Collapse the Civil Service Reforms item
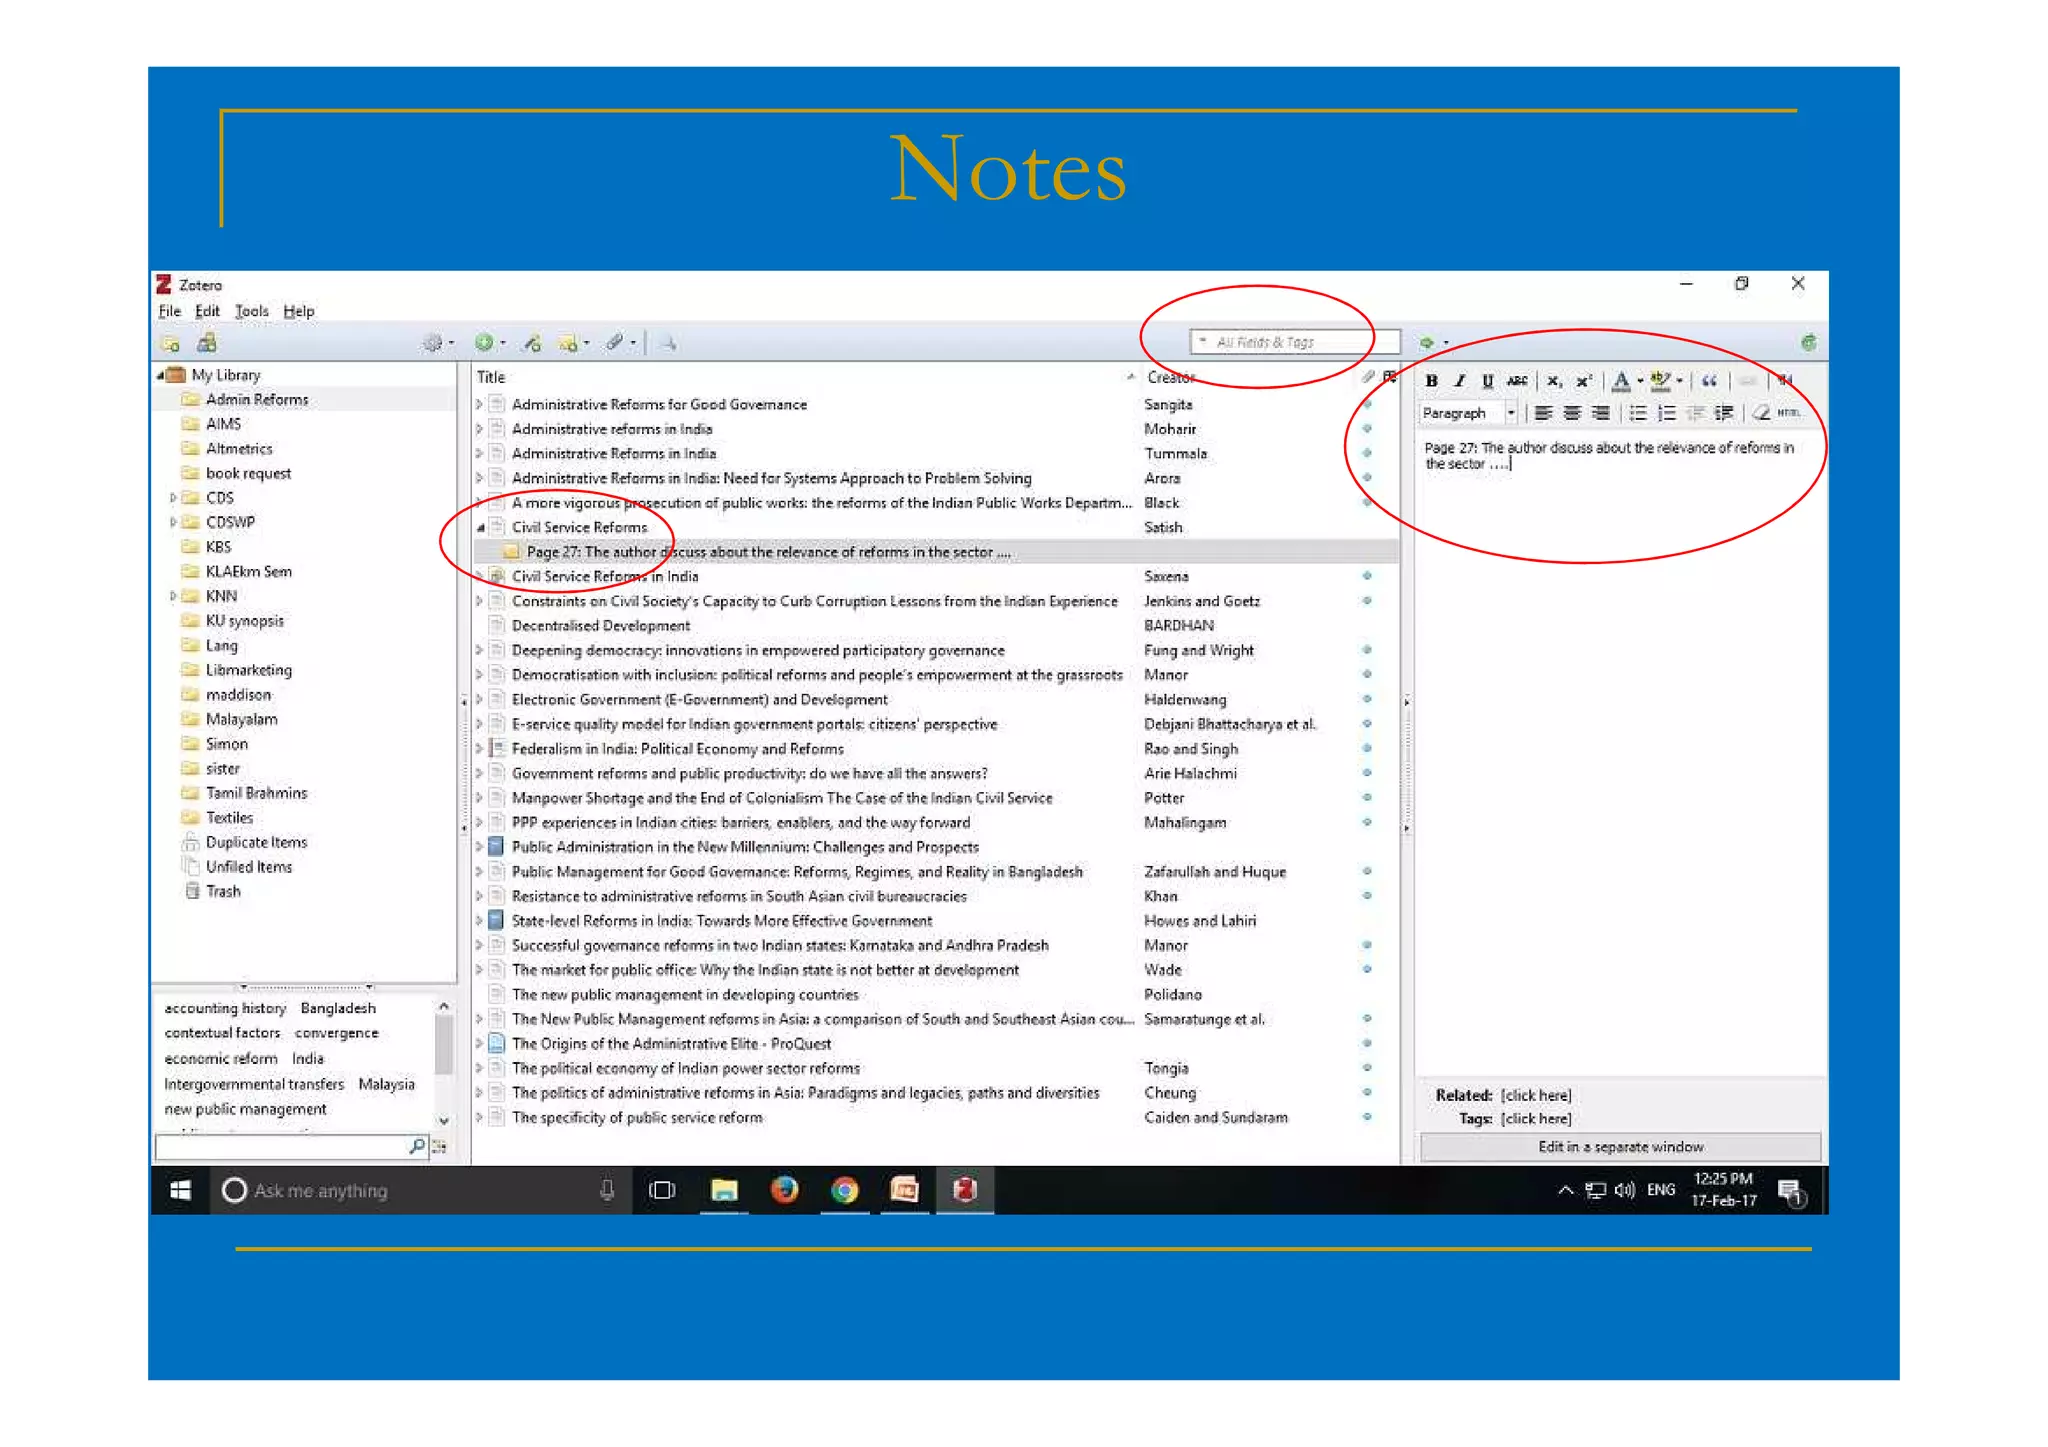The width and height of the screenshot is (2048, 1447). pyautogui.click(x=481, y=527)
